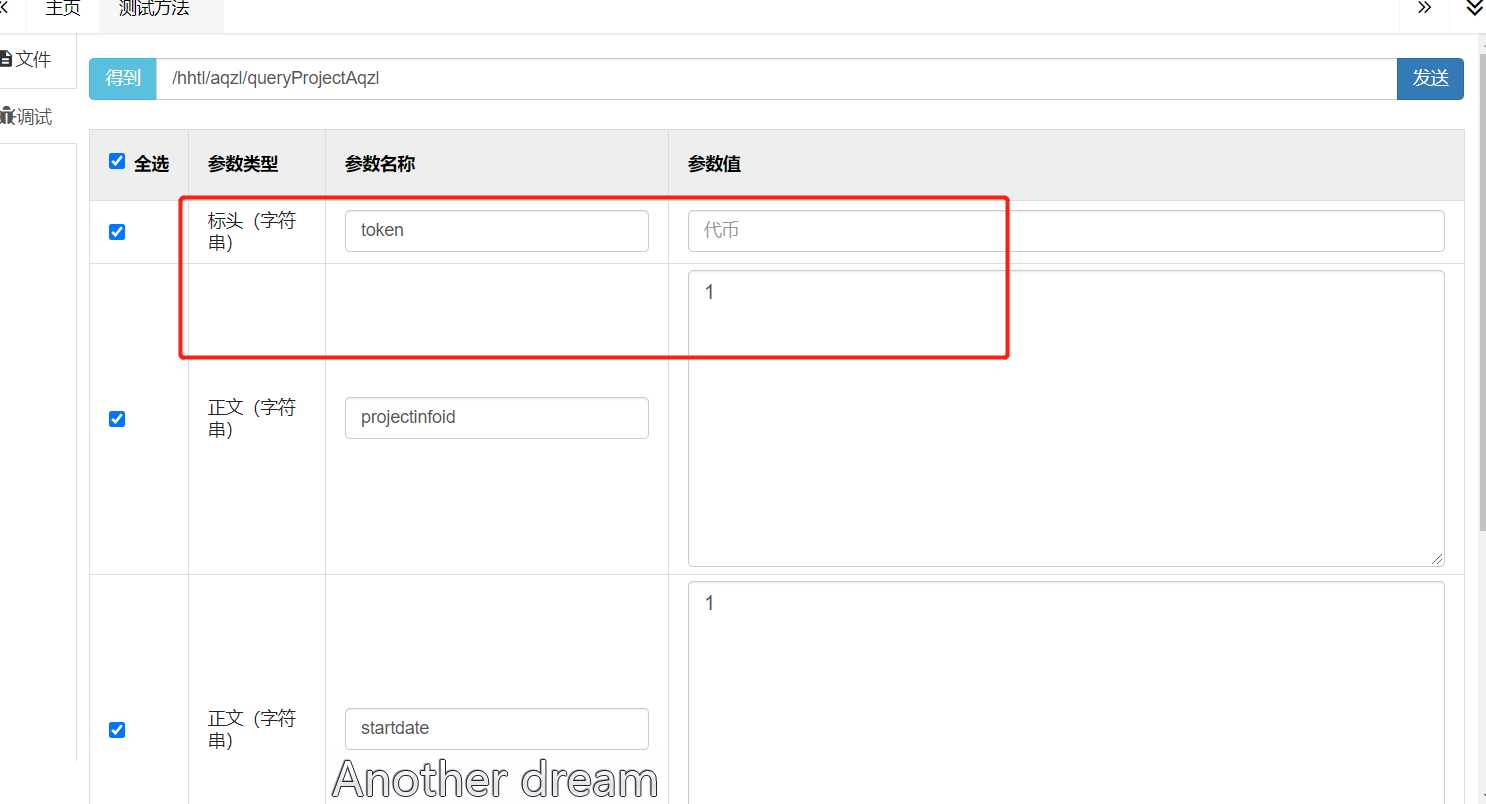Click the token parameter name field
Viewport: 1486px width, 804px height.
[496, 230]
